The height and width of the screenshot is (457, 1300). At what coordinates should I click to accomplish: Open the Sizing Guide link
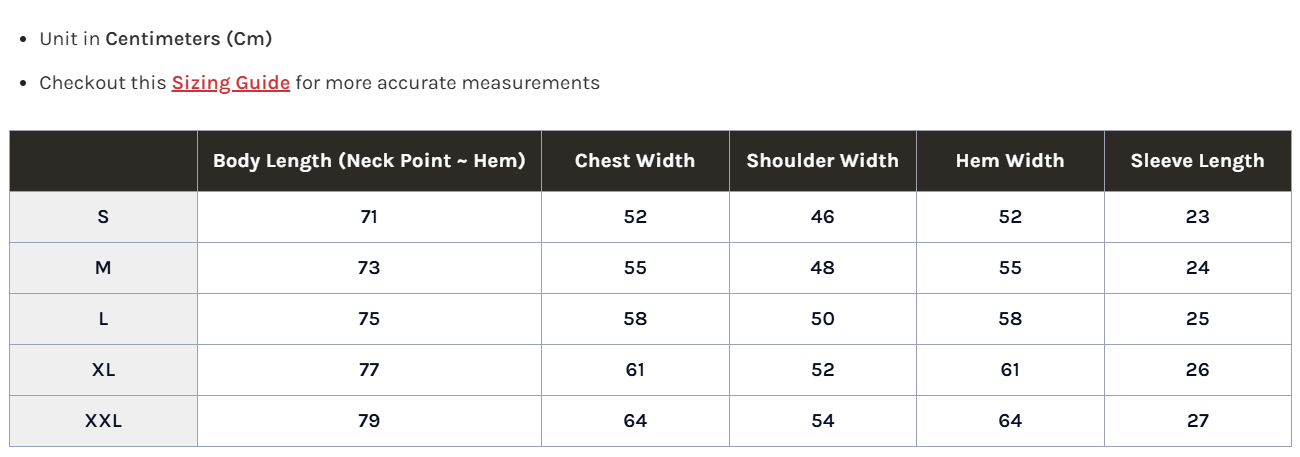tap(231, 83)
